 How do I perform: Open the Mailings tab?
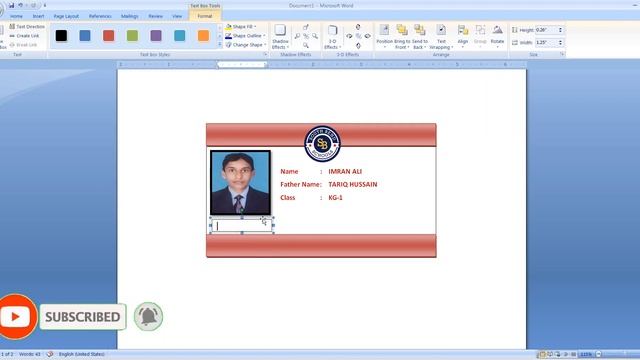click(x=129, y=16)
